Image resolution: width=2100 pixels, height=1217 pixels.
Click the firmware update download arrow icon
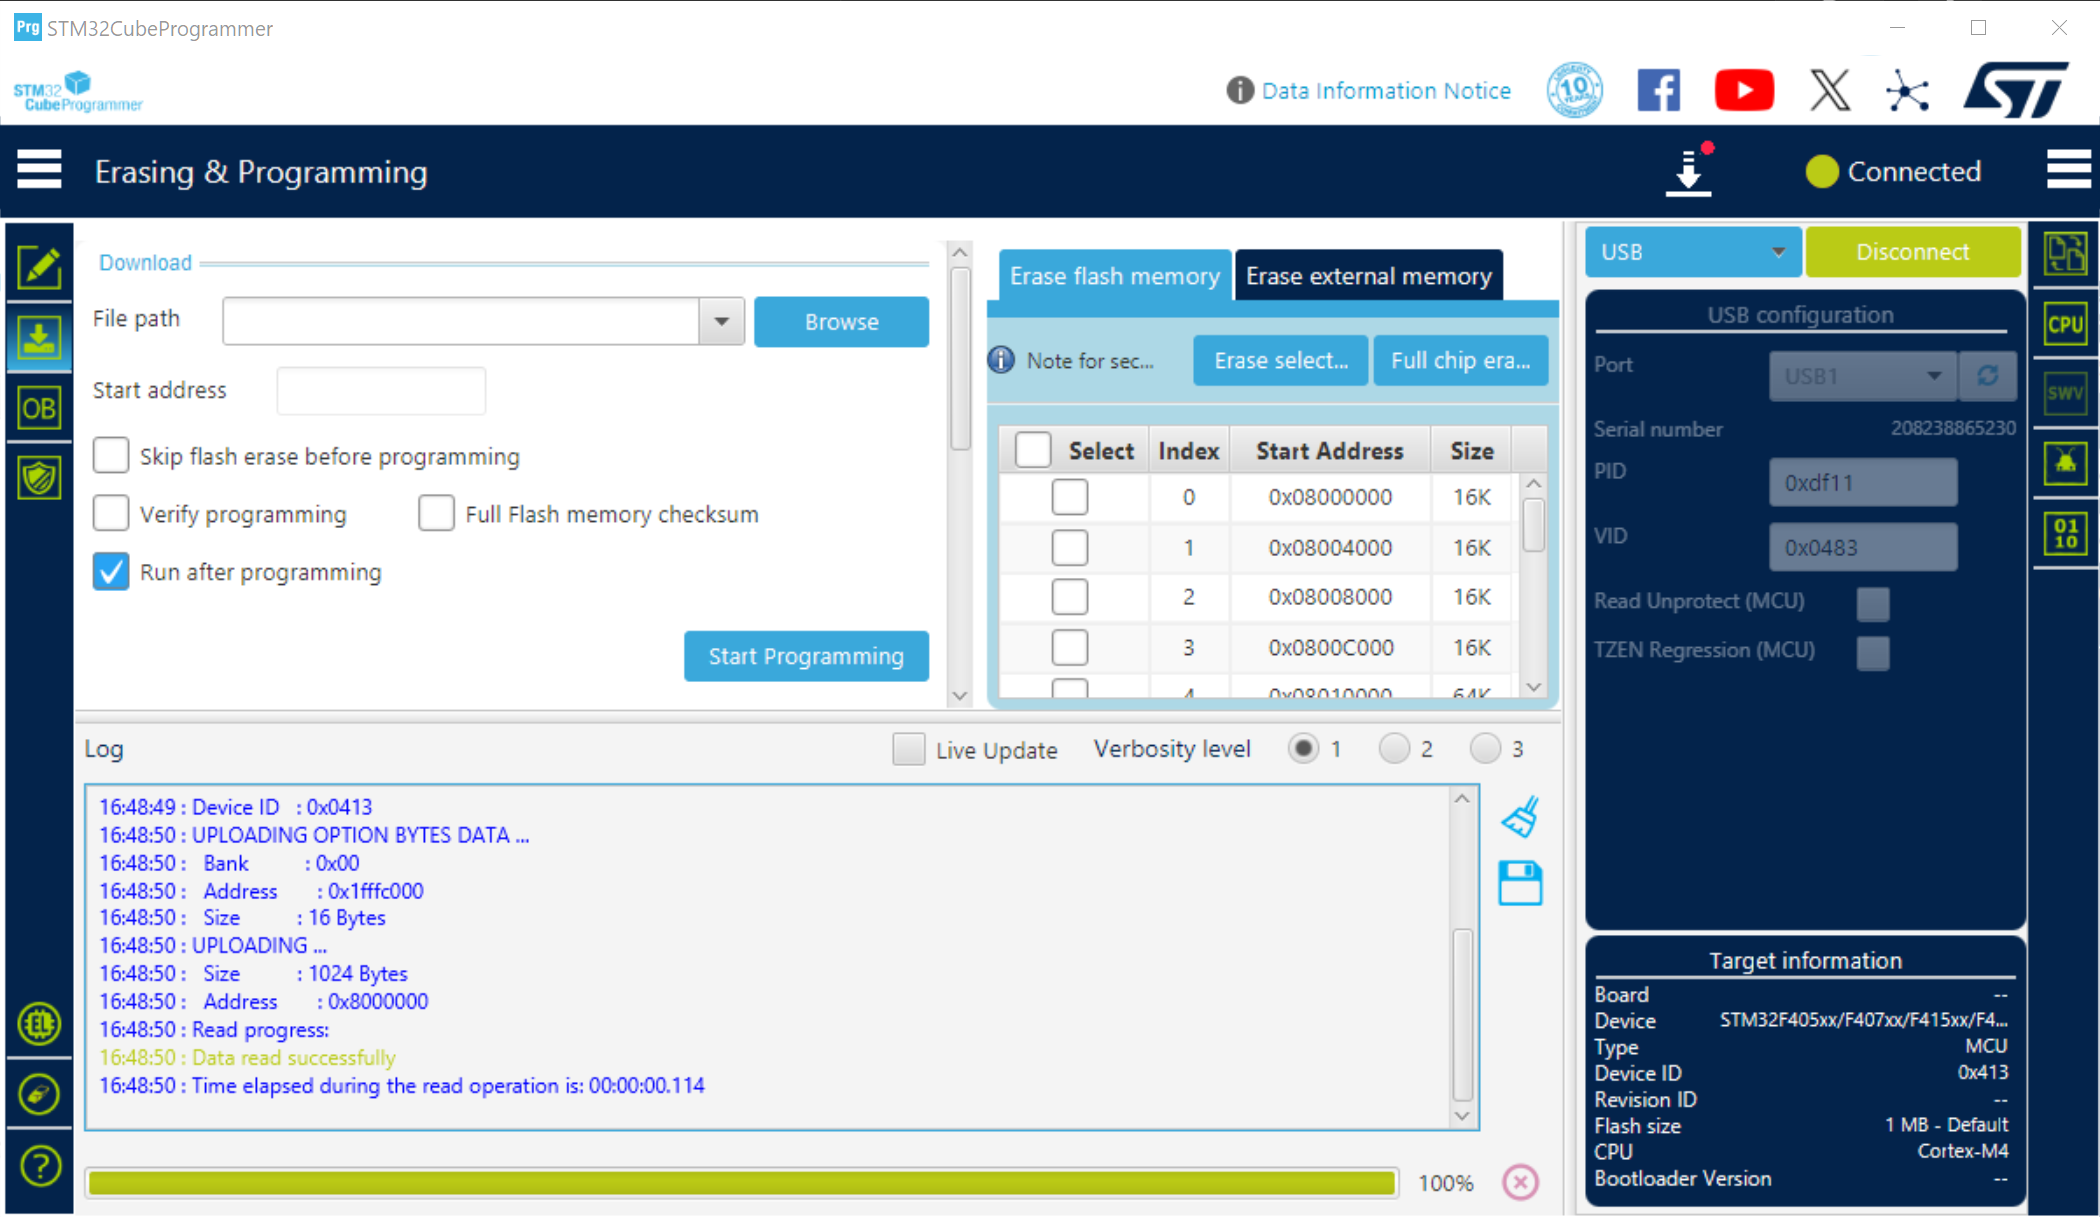point(1689,171)
